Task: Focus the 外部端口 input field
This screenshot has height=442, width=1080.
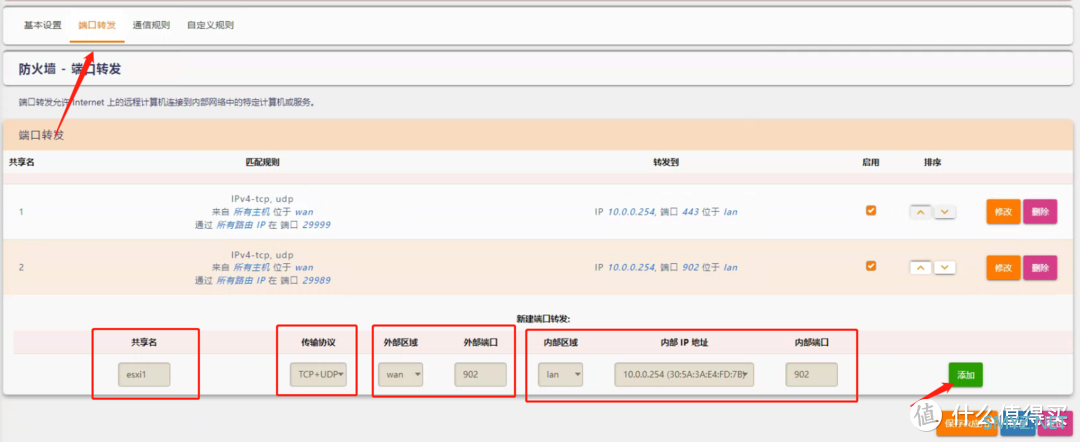Action: (480, 375)
